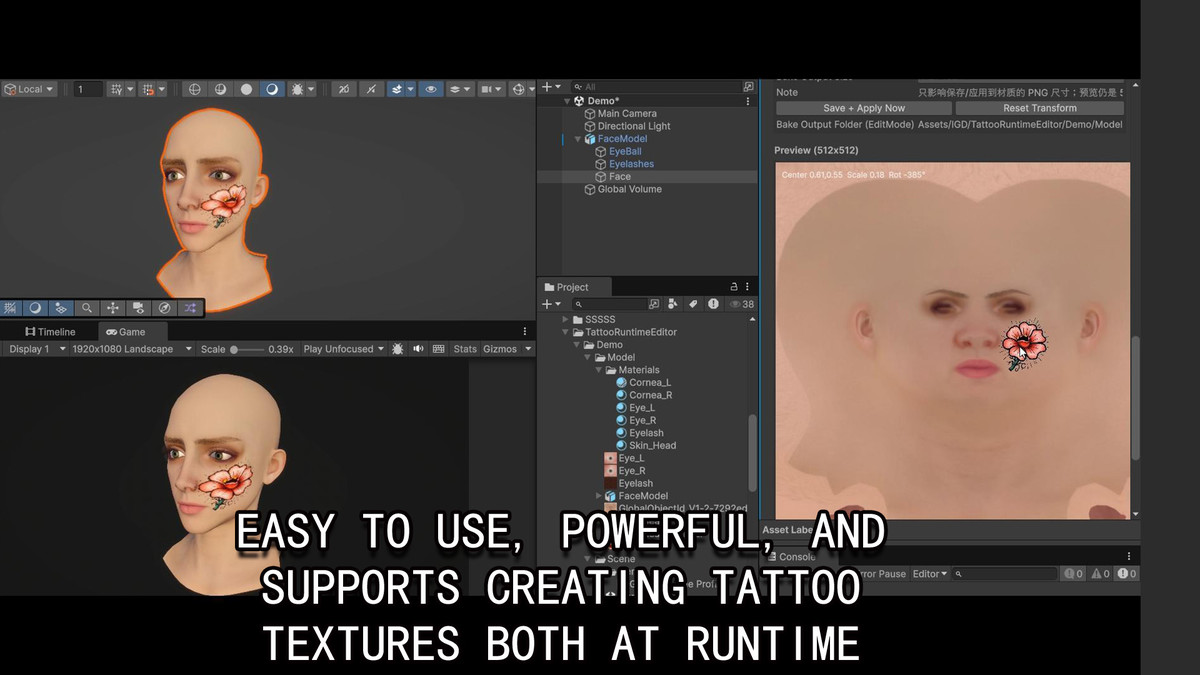The height and width of the screenshot is (675, 1200).
Task: Switch to the Console tab
Action: coord(793,557)
